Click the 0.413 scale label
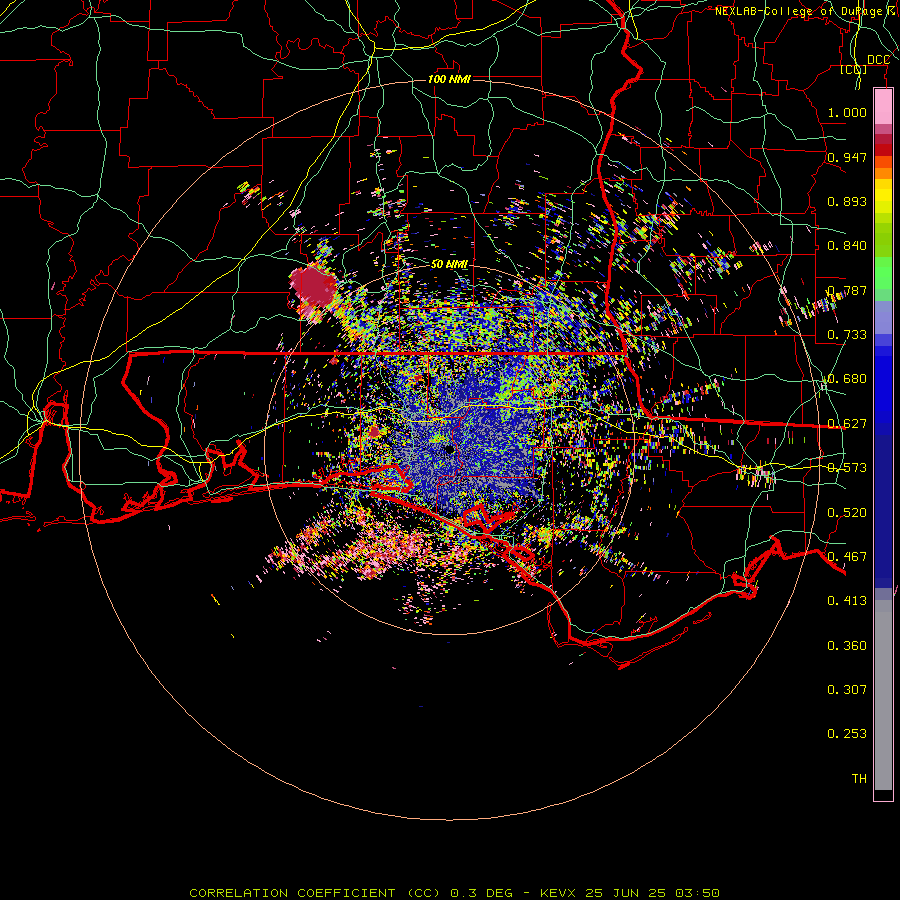 [x=847, y=601]
